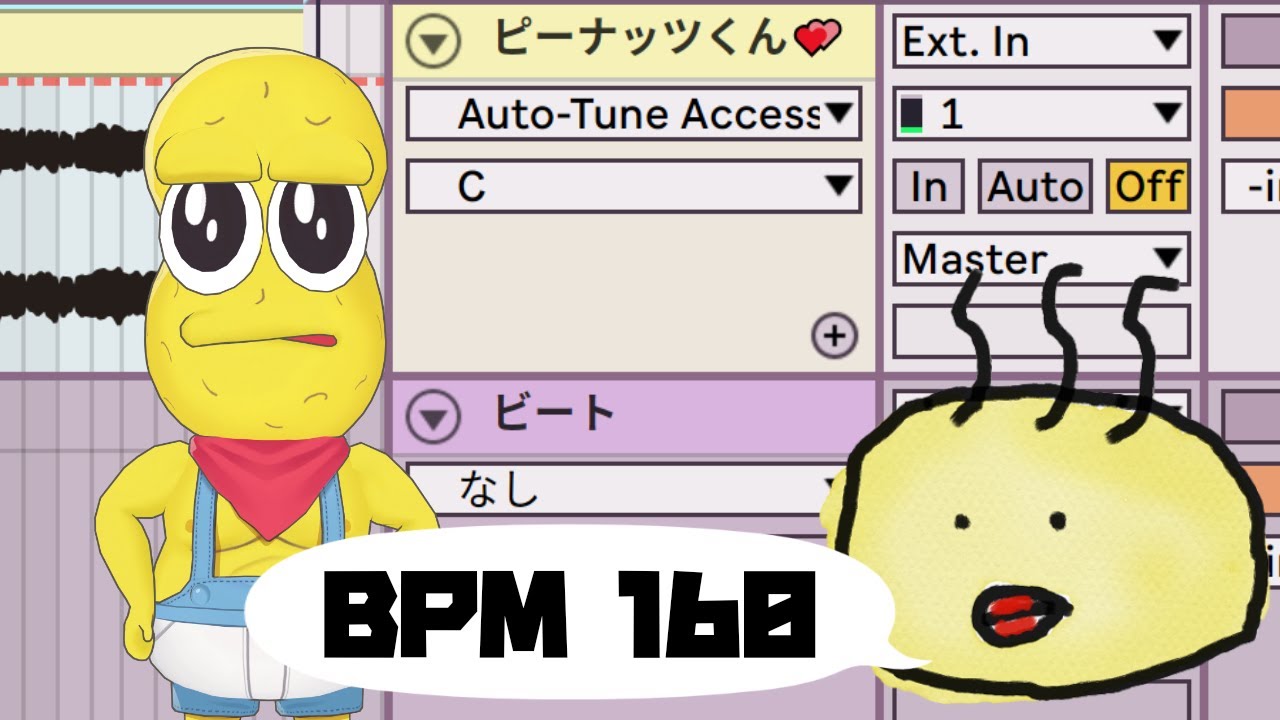Viewport: 1280px width, 720px height.
Task: Open the なし device chooser on ビート track
Action: pos(633,490)
